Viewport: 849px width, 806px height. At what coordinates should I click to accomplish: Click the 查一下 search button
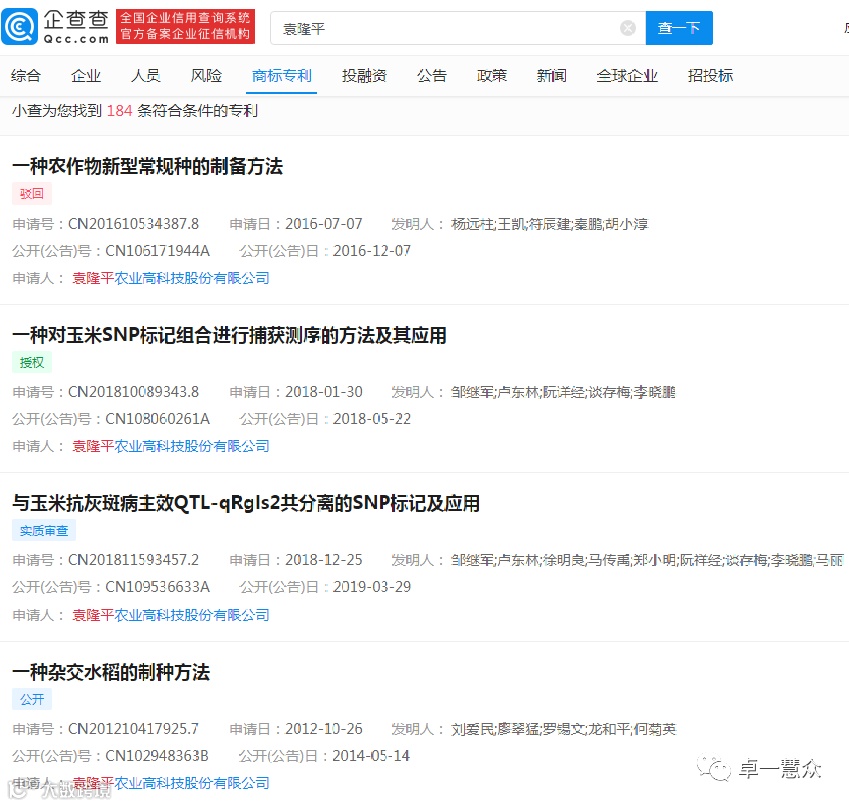coord(679,28)
